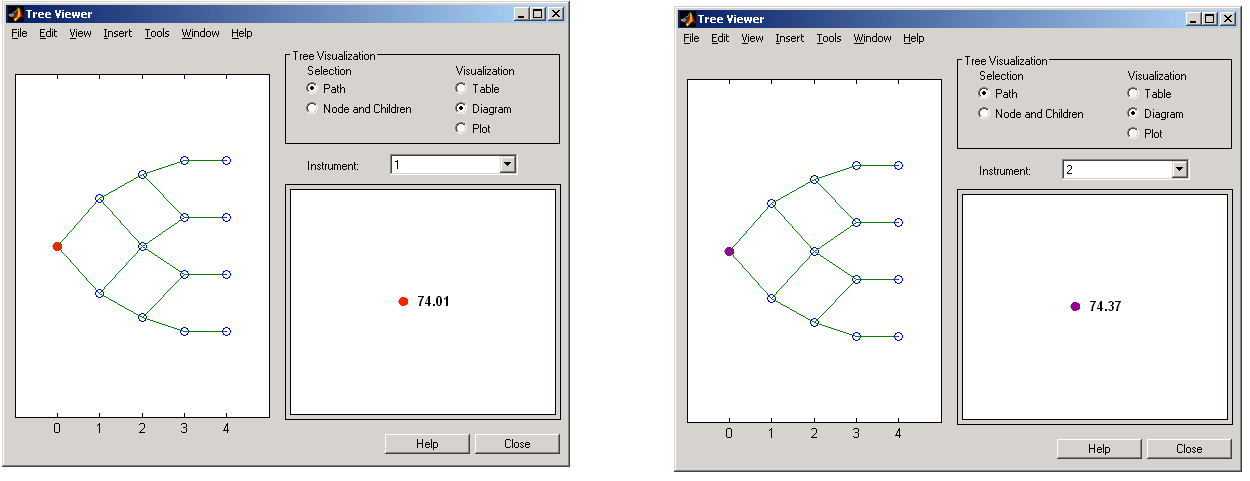Click bottom node at level 4, left tree
The image size is (1250, 481).
point(227,331)
